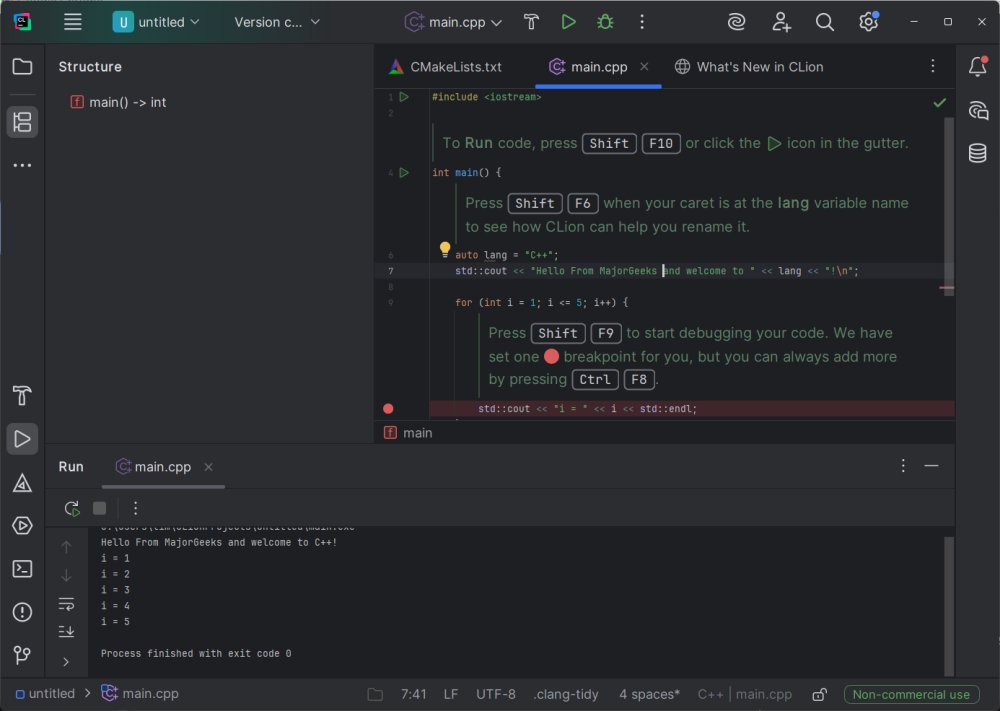The height and width of the screenshot is (711, 1000).
Task: Open the Database tool window icon
Action: point(977,153)
